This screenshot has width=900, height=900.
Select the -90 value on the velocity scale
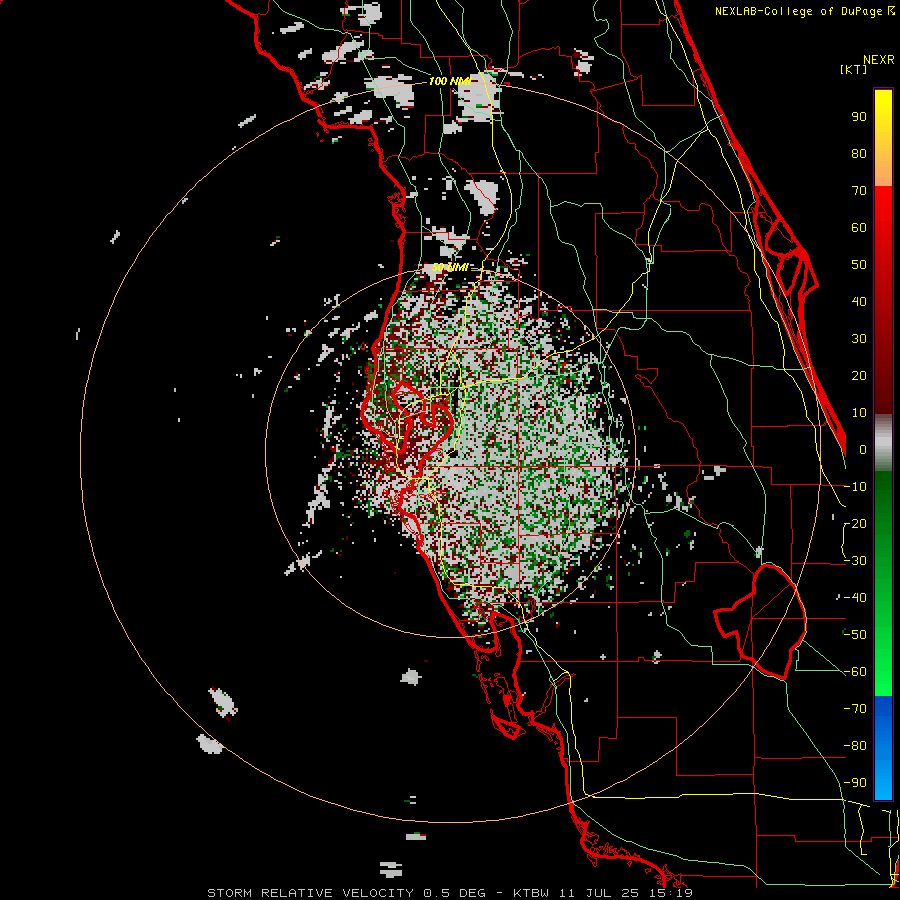coord(855,783)
